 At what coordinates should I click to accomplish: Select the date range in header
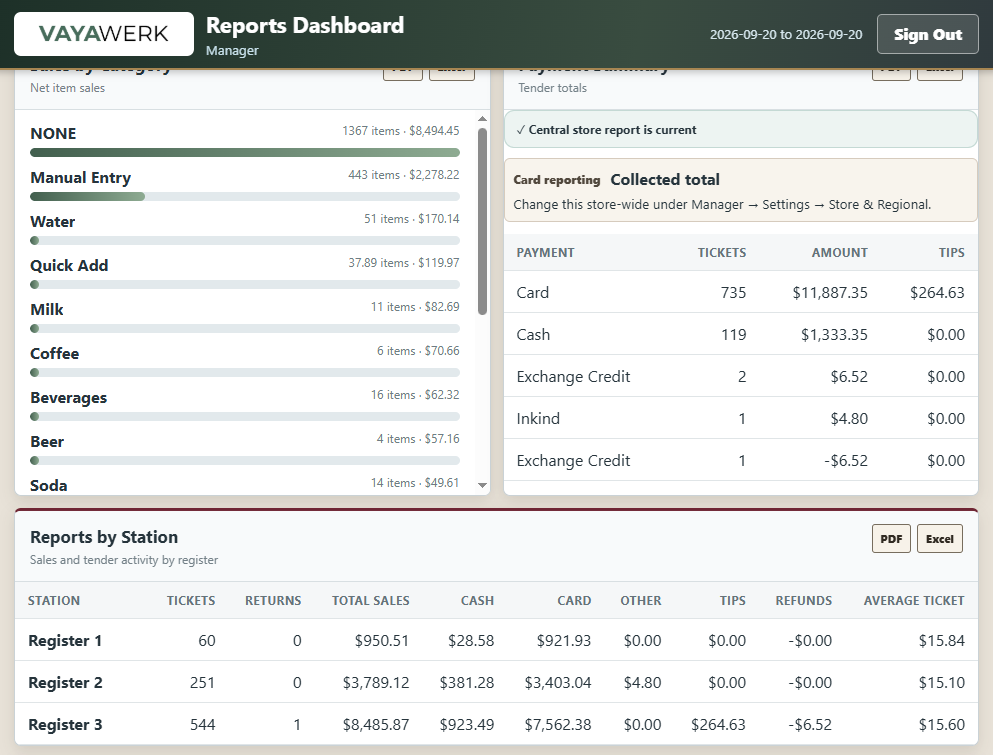point(785,34)
